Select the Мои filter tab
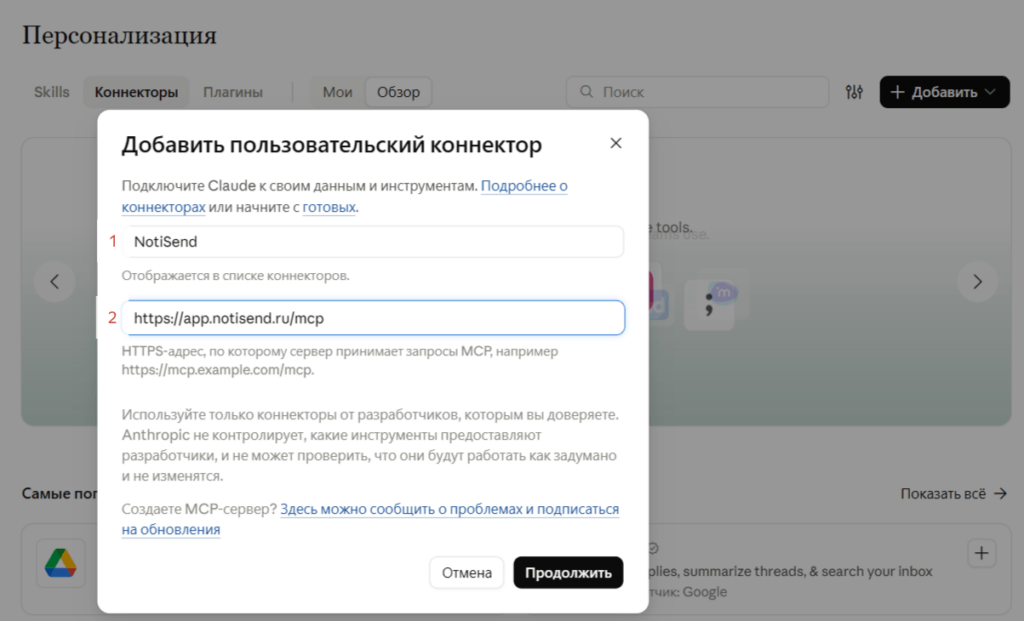This screenshot has height=621, width=1024. [x=338, y=92]
